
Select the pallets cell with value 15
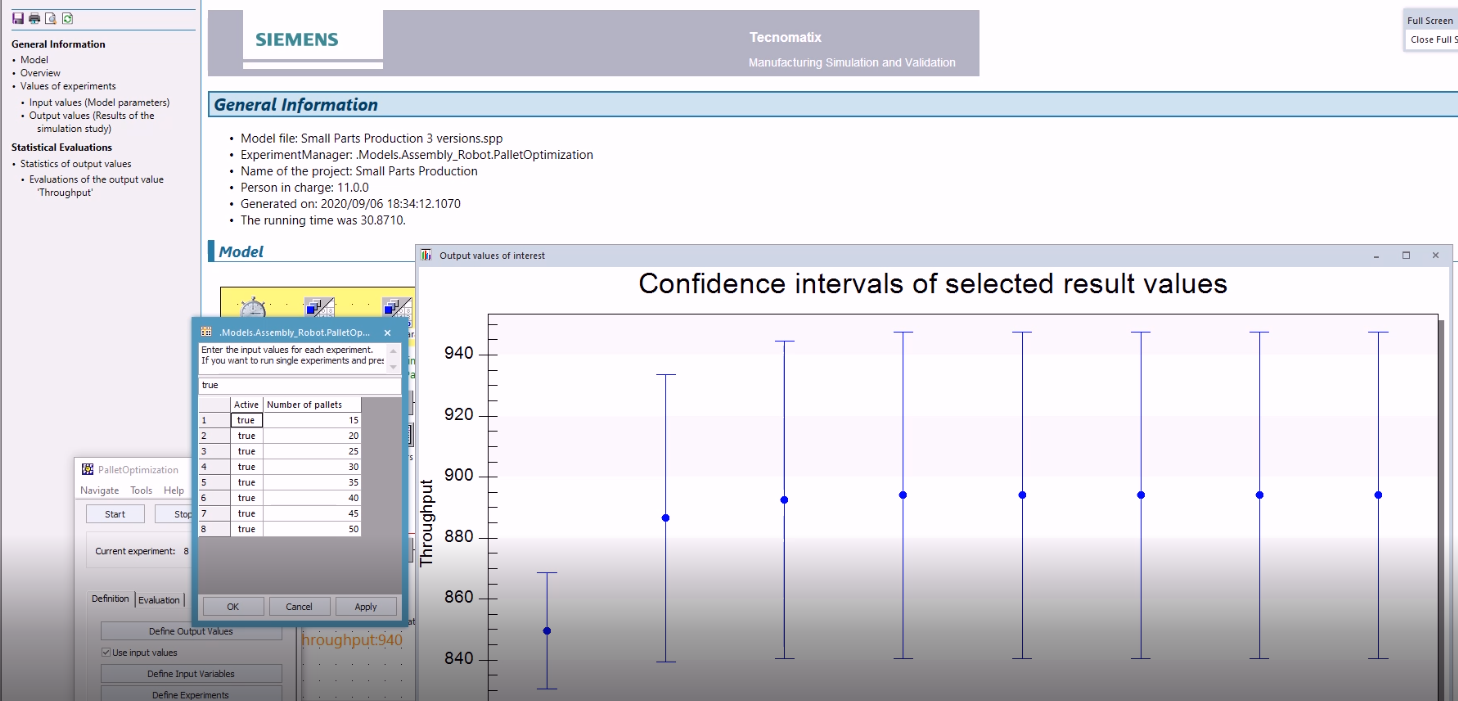pyautogui.click(x=312, y=420)
